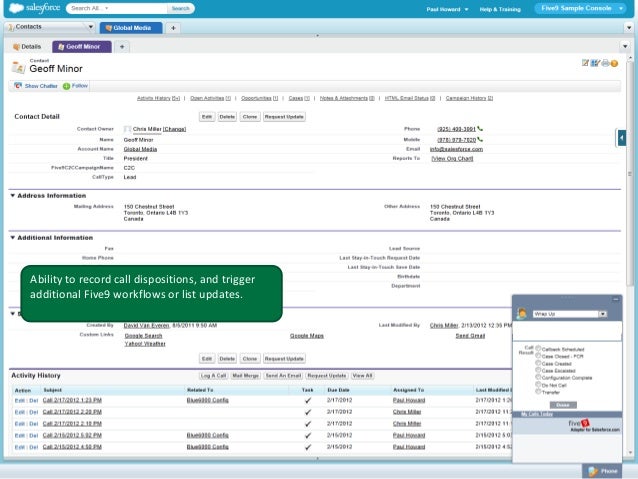Click the top Clone button
The height and width of the screenshot is (479, 638).
pyautogui.click(x=249, y=117)
